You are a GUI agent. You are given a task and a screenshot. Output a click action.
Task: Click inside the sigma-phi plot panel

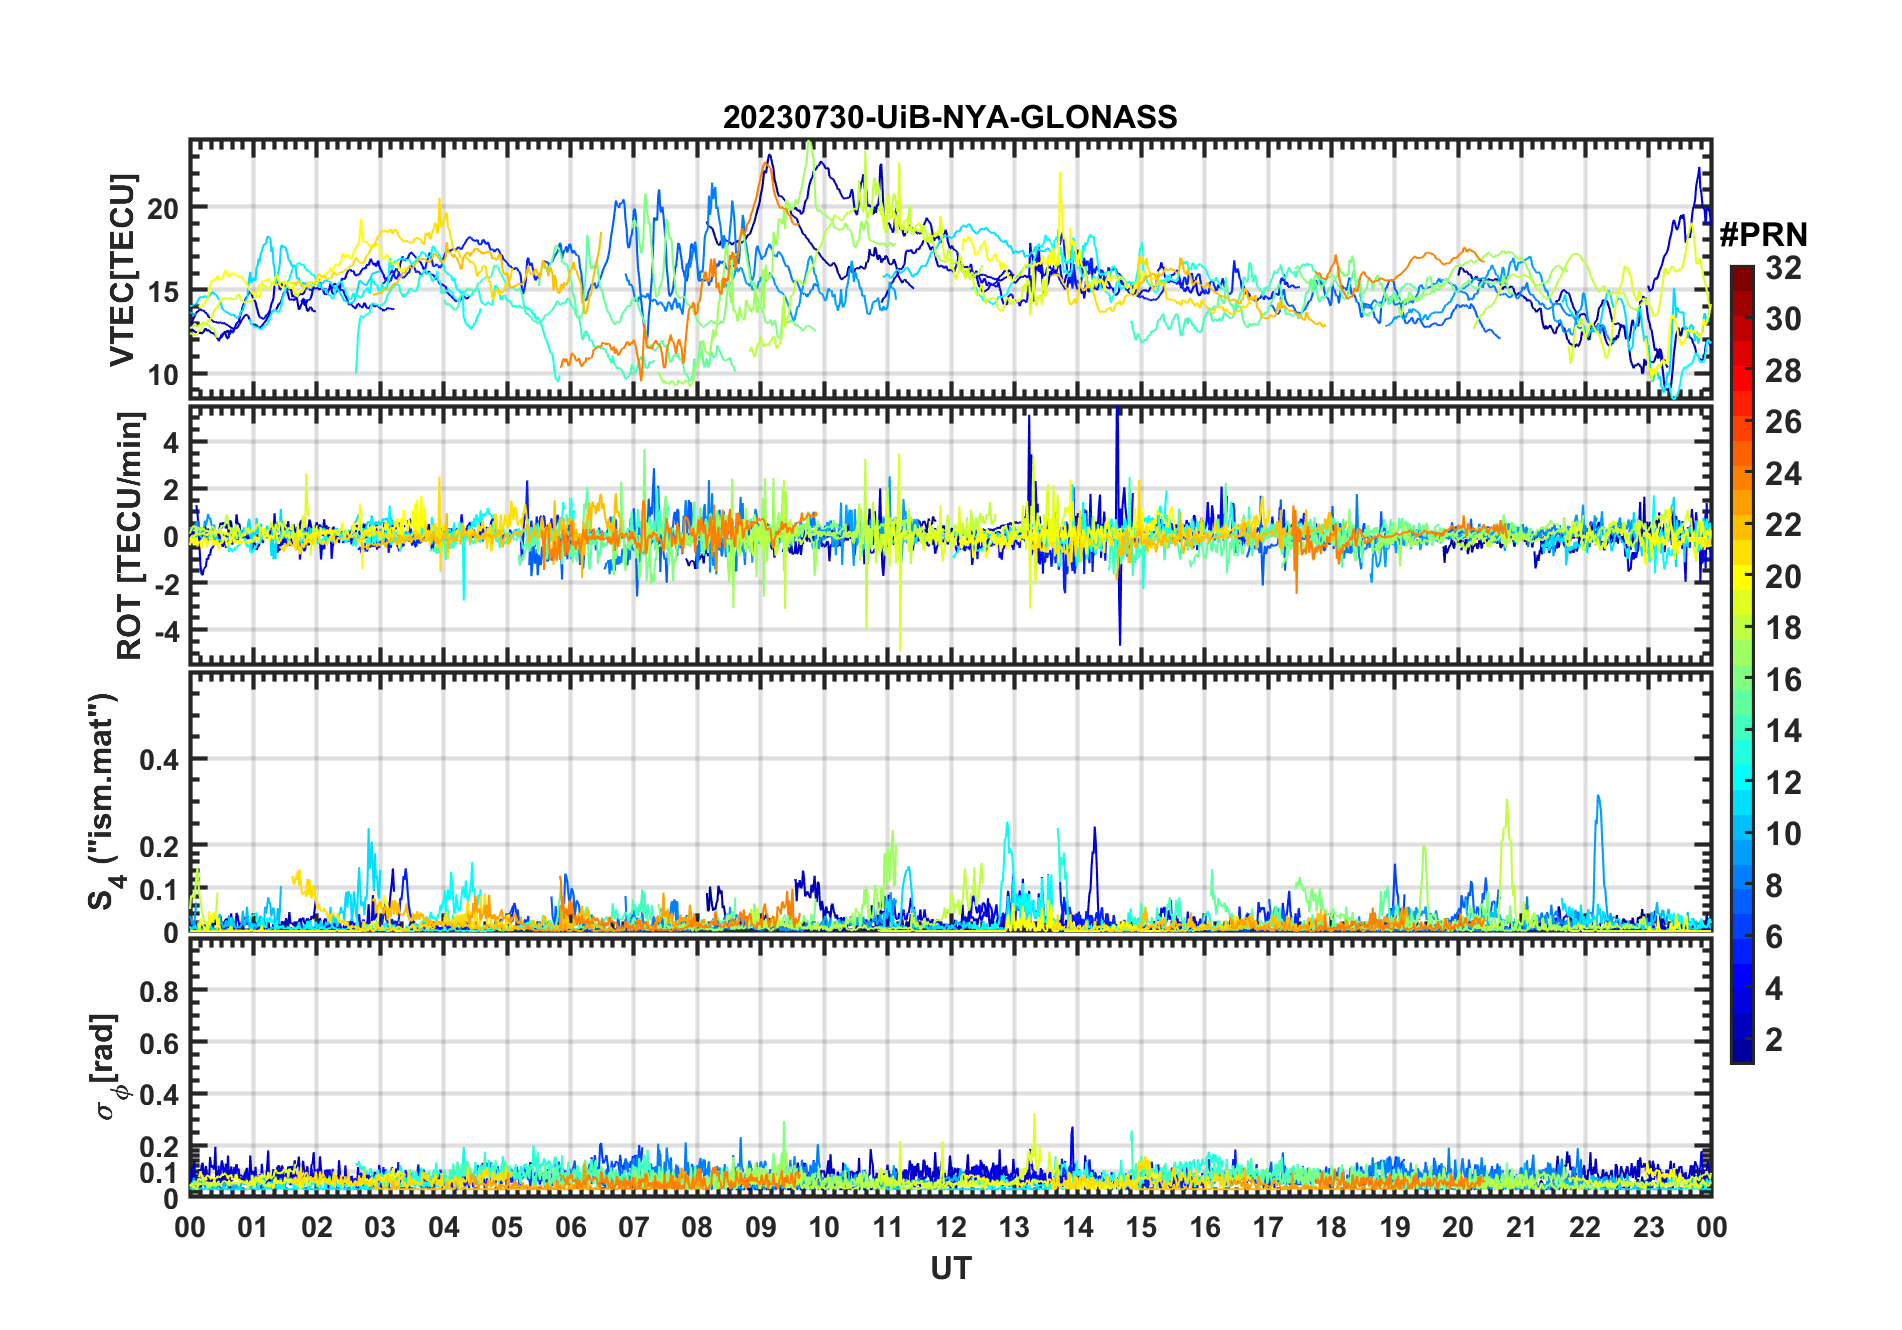pyautogui.click(x=950, y=1067)
